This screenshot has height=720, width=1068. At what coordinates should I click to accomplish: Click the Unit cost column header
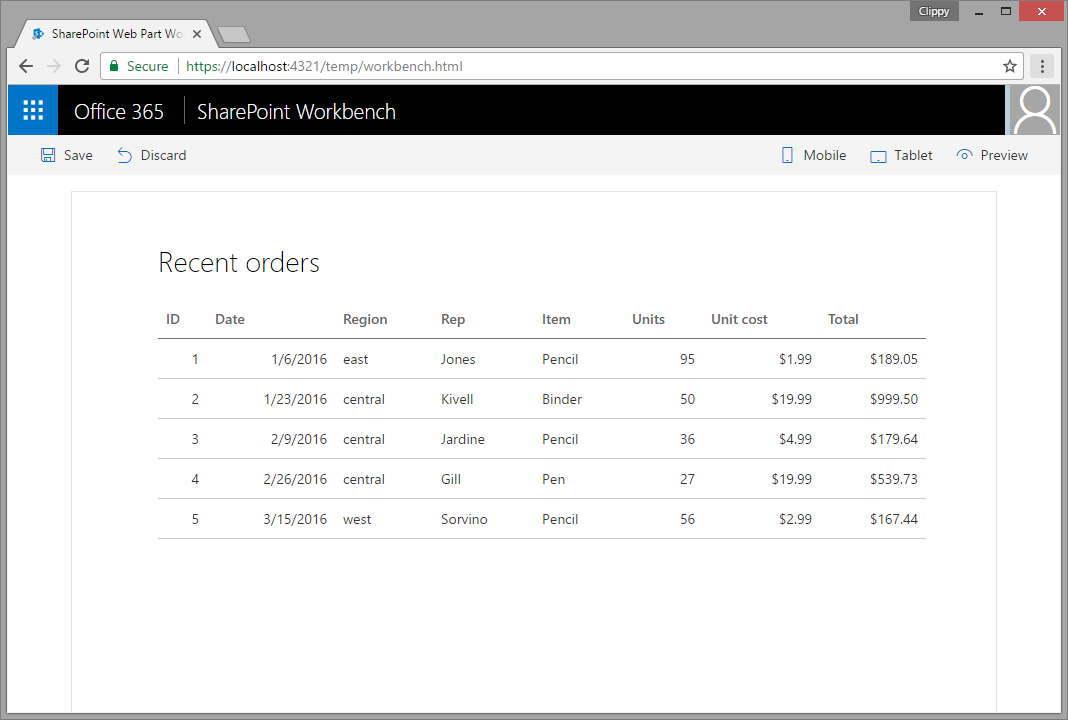pyautogui.click(x=739, y=319)
